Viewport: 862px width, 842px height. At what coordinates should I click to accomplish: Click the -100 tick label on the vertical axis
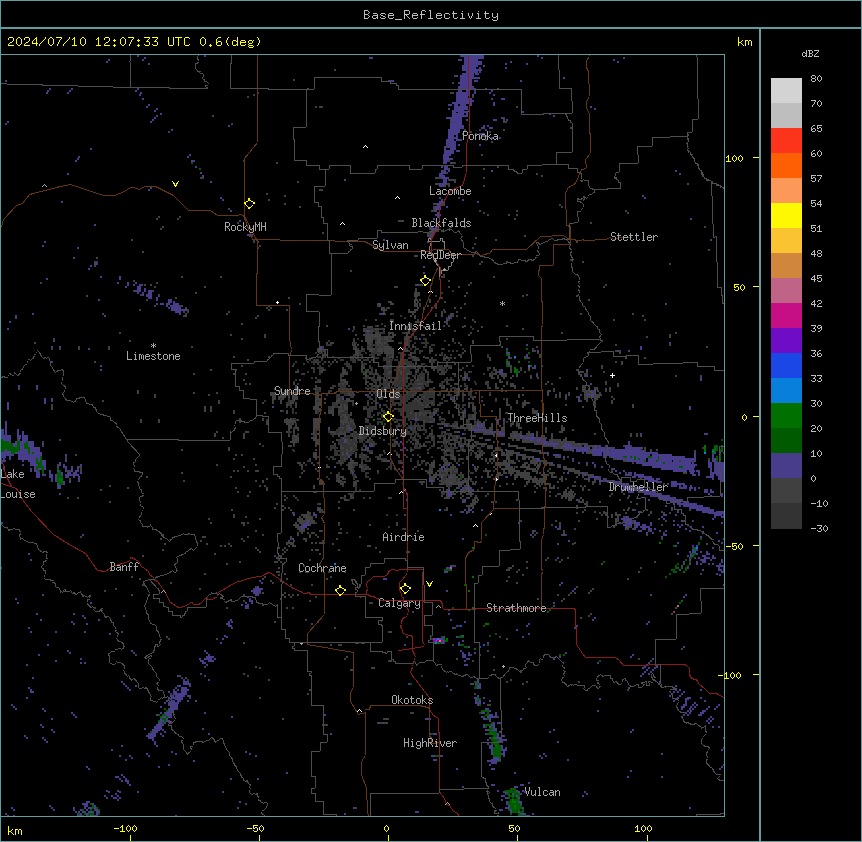tap(731, 675)
